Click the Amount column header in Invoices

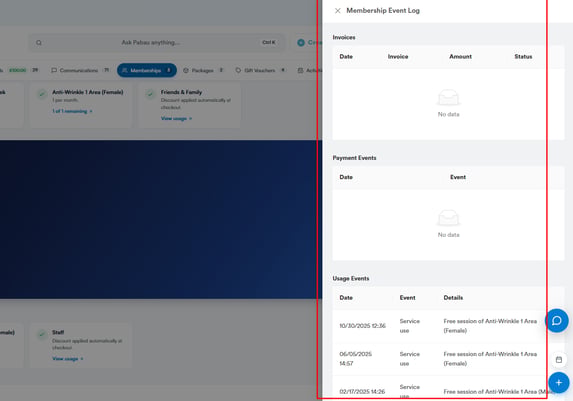(x=460, y=57)
